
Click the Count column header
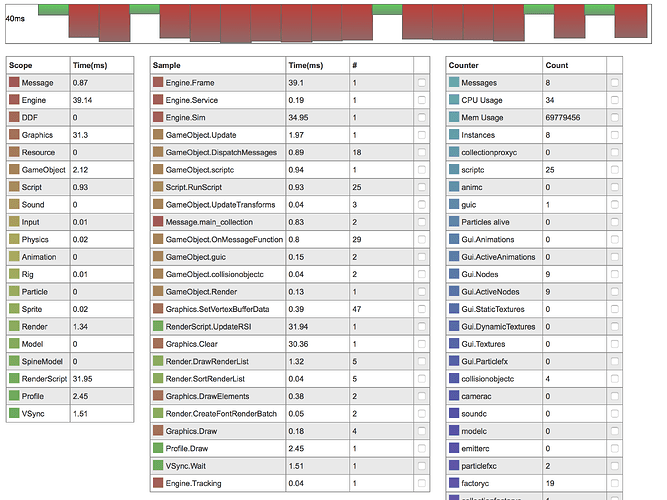coord(557,65)
